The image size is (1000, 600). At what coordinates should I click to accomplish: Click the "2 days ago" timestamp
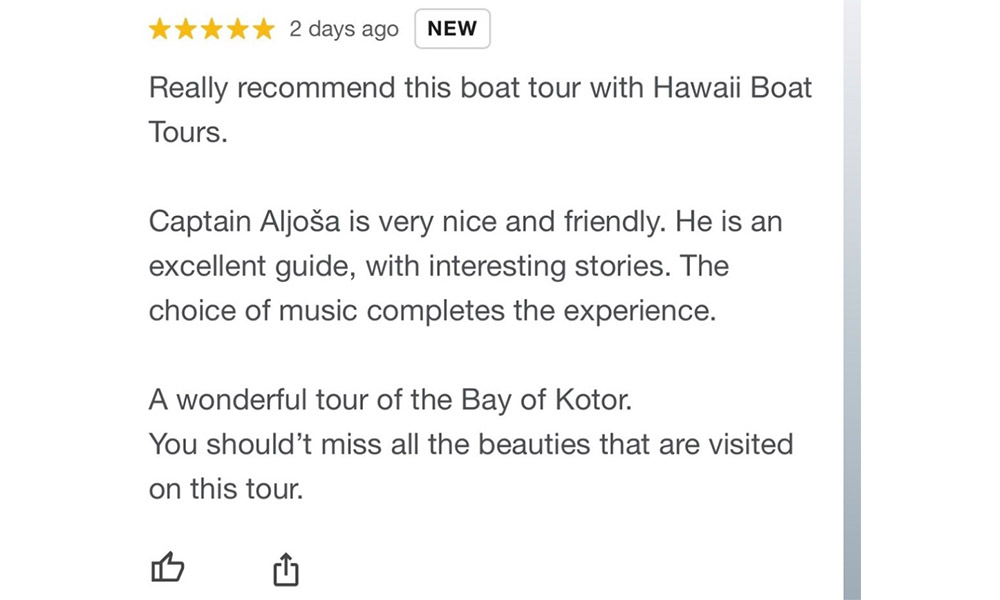[344, 29]
